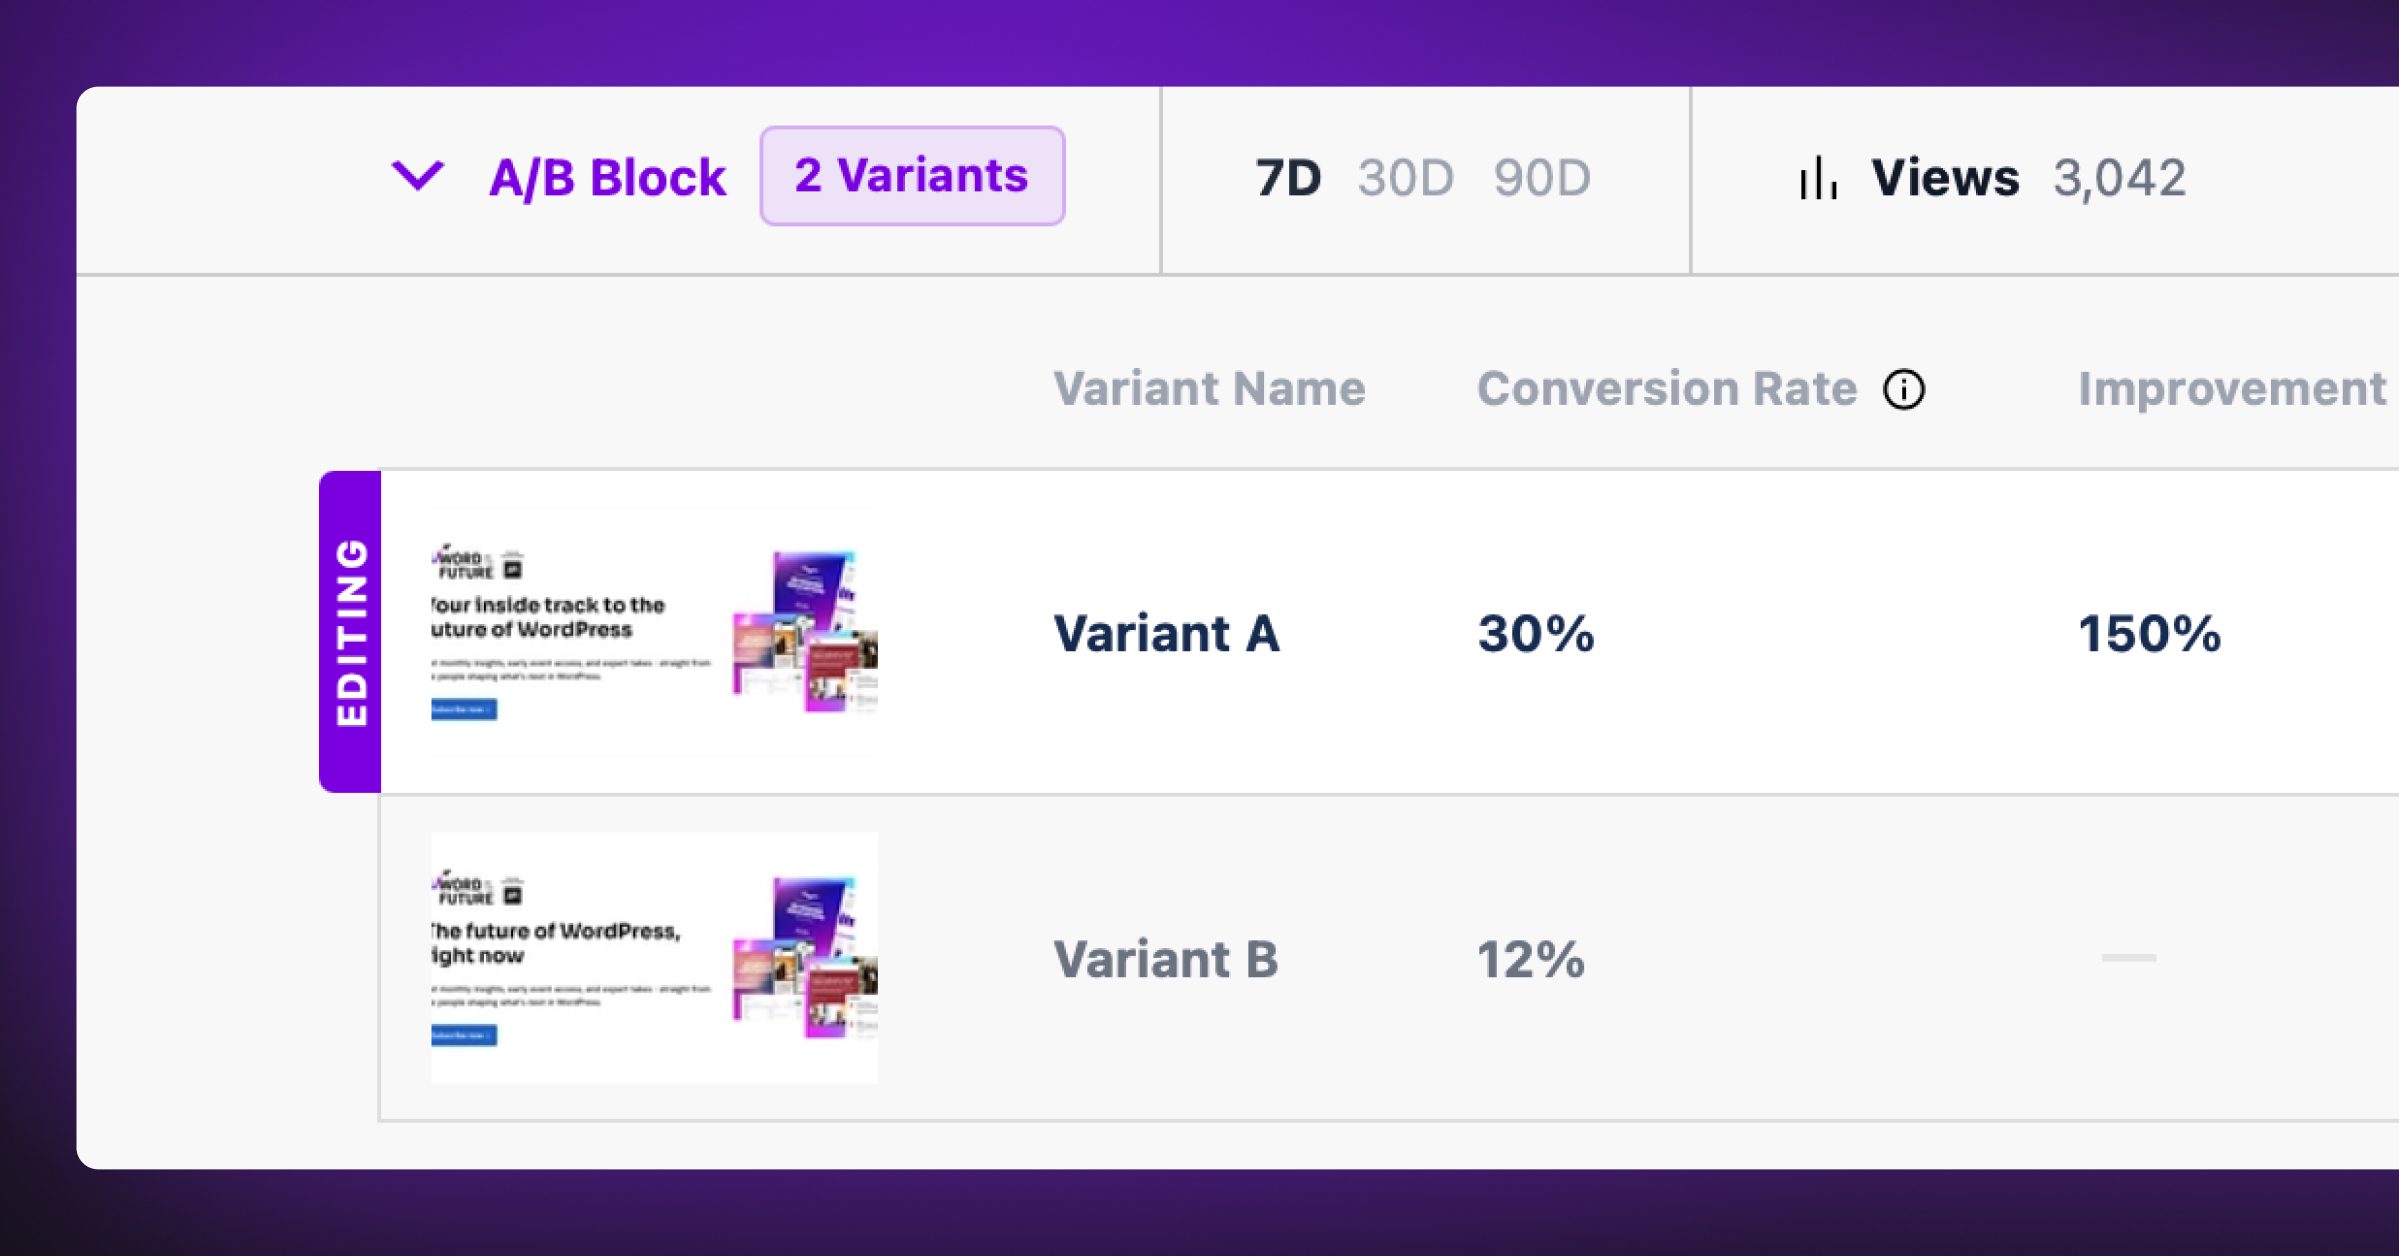Click the Views bar chart icon

[1818, 178]
